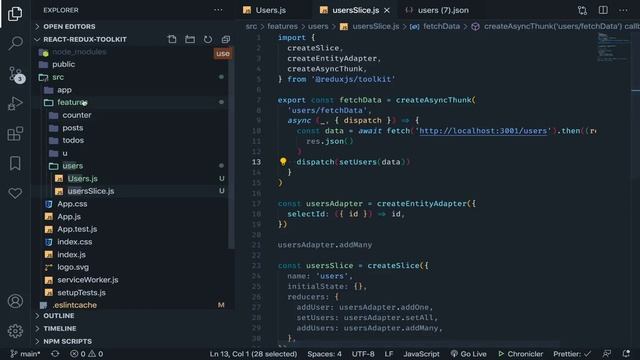Refresh the explorer file tree
Screen dimensions: 640x360
[208, 39]
